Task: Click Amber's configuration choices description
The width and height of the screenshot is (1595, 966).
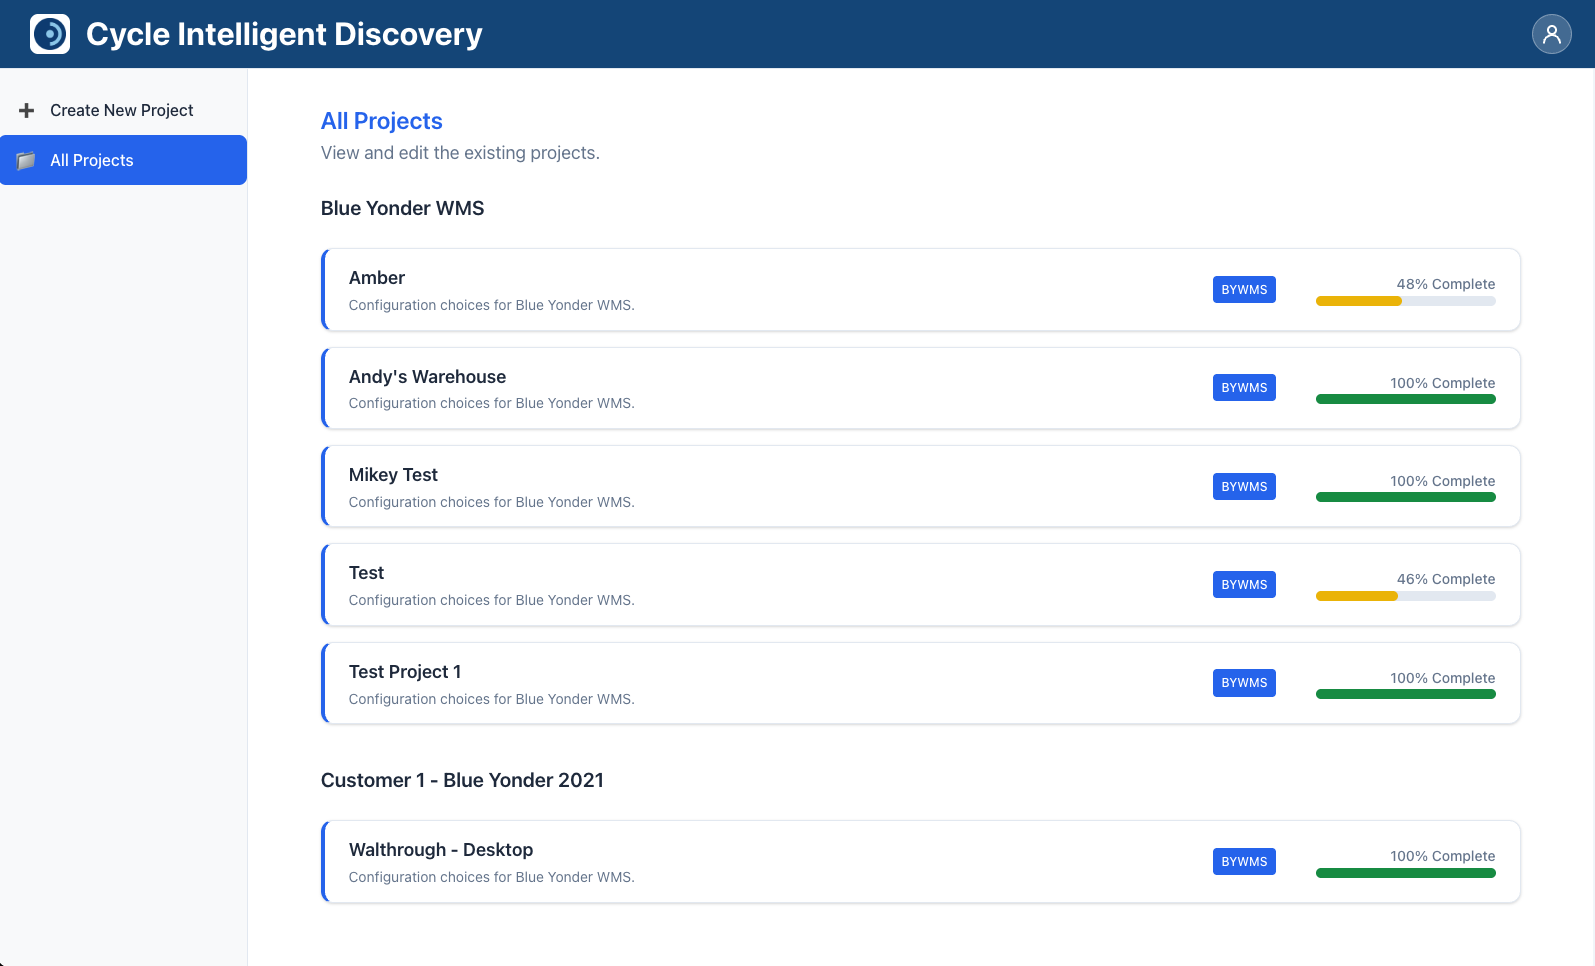Action: 491,305
